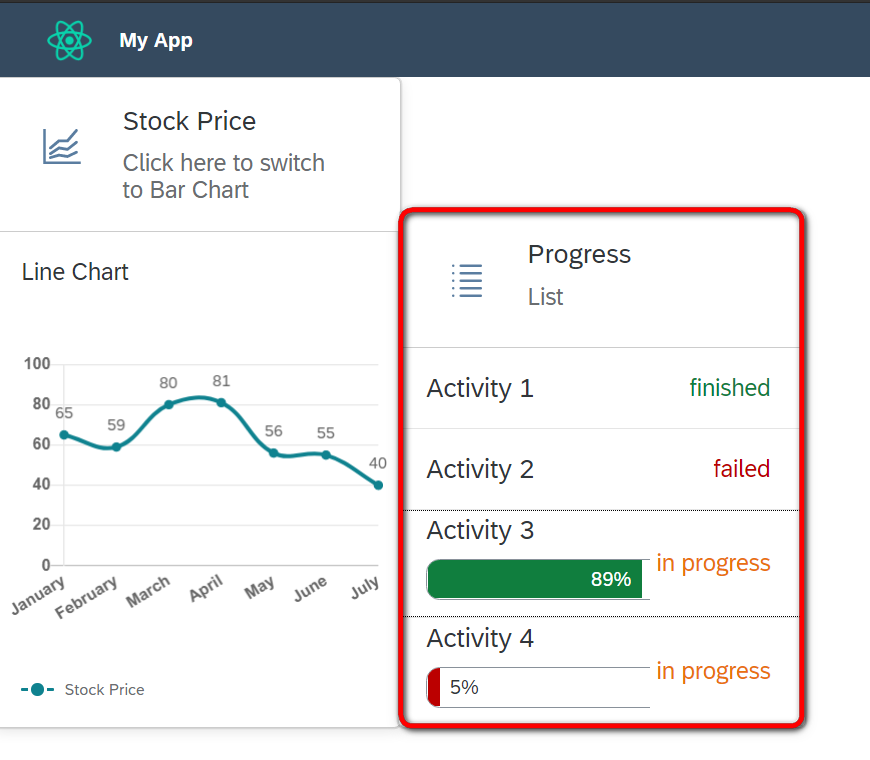Click the Stock Price legend marker
Screen dimensions: 870x760
[x=37, y=690]
